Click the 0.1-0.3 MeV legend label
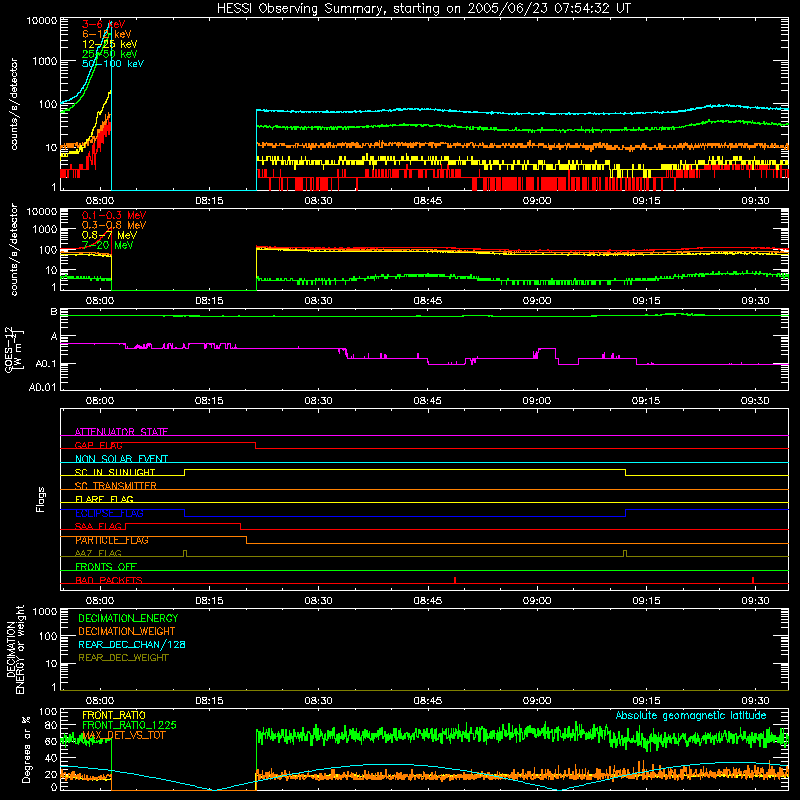The width and height of the screenshot is (800, 800). (x=114, y=215)
